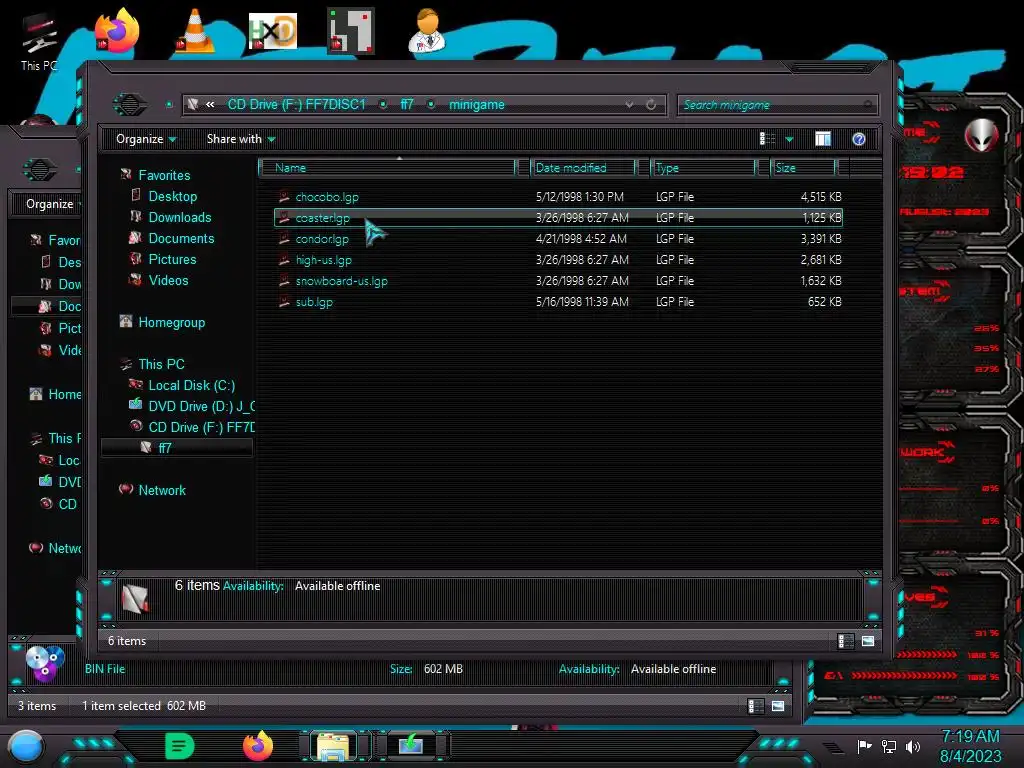Click the Search minigame field
The height and width of the screenshot is (768, 1024).
pyautogui.click(x=777, y=104)
